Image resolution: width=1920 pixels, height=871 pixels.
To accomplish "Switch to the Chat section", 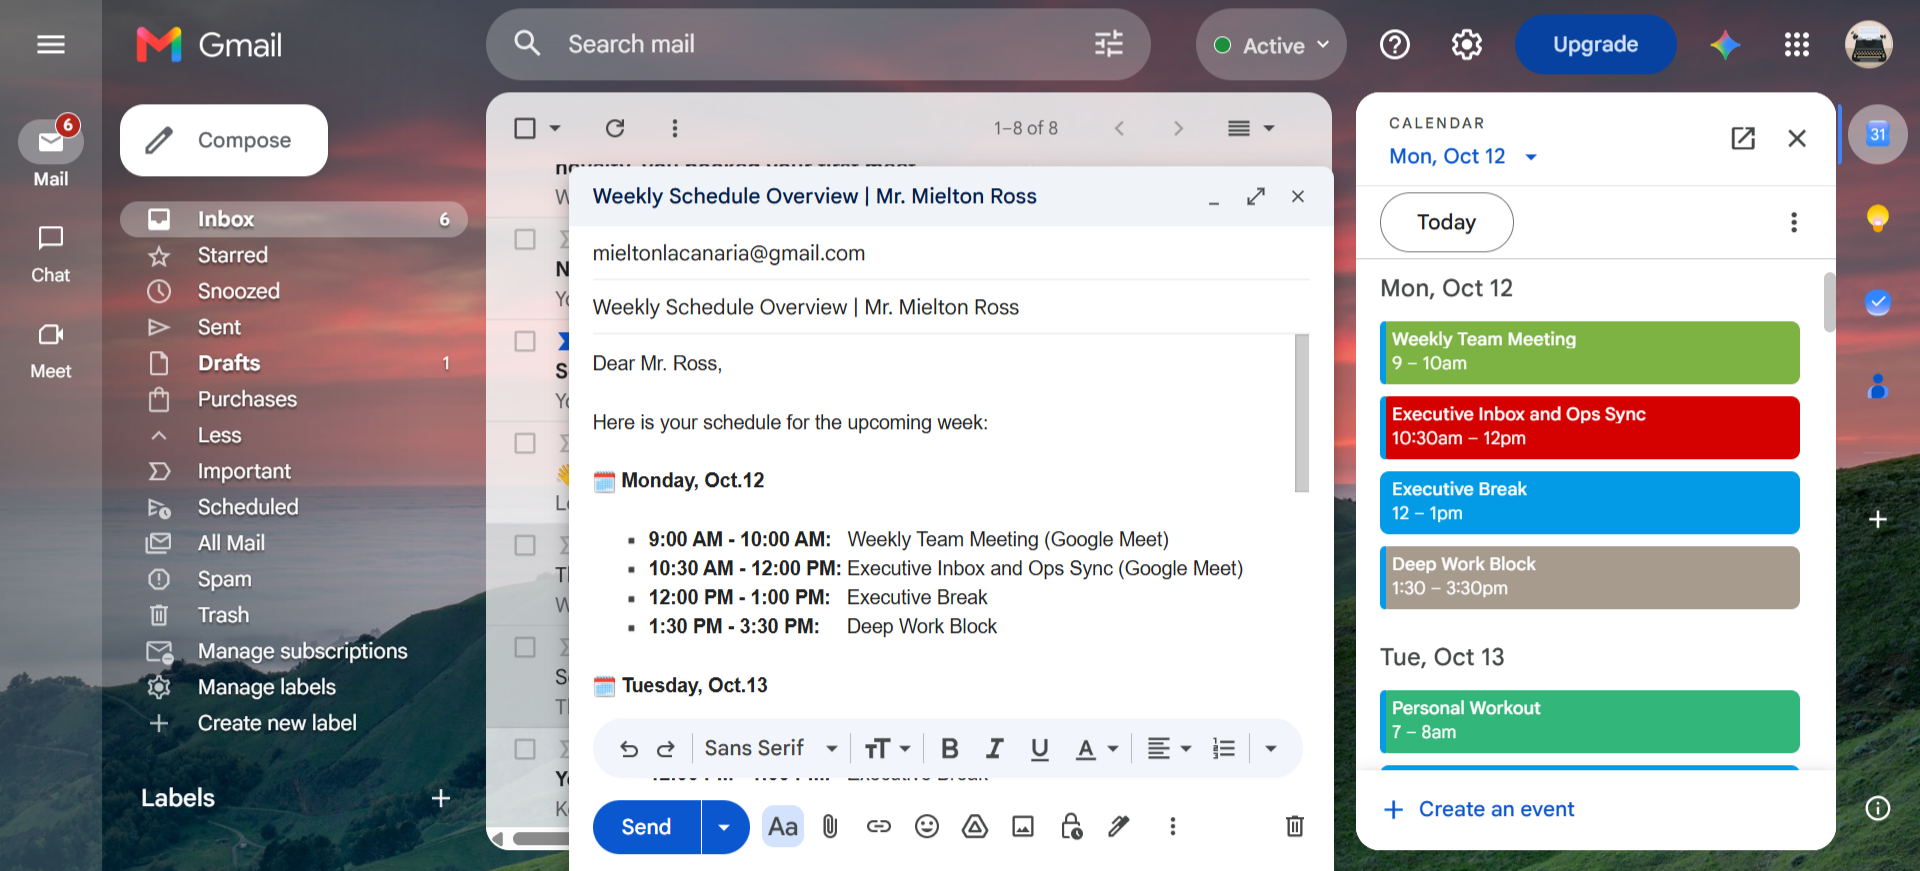I will pyautogui.click(x=51, y=254).
